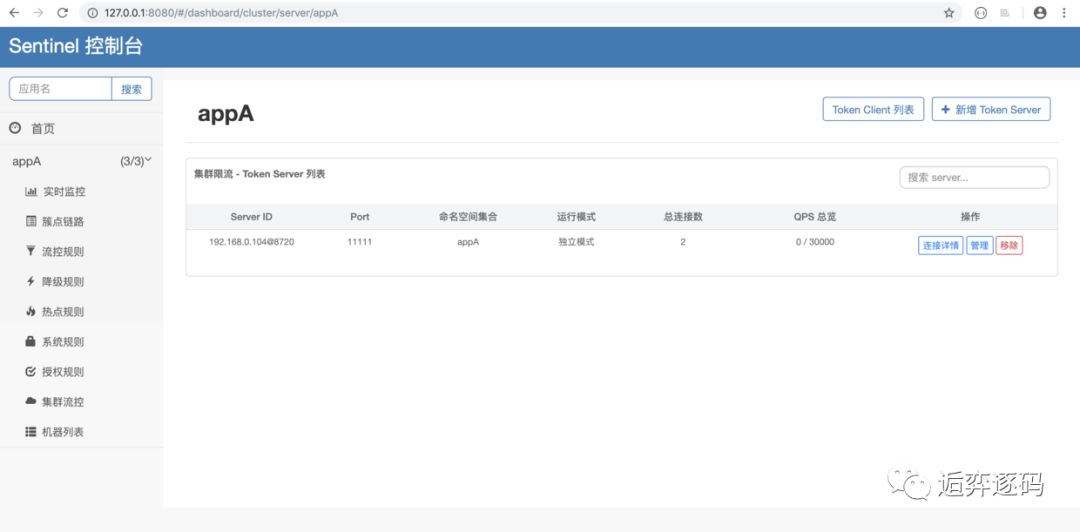Click port value 11111
Image resolution: width=1080 pixels, height=532 pixels.
pos(360,243)
